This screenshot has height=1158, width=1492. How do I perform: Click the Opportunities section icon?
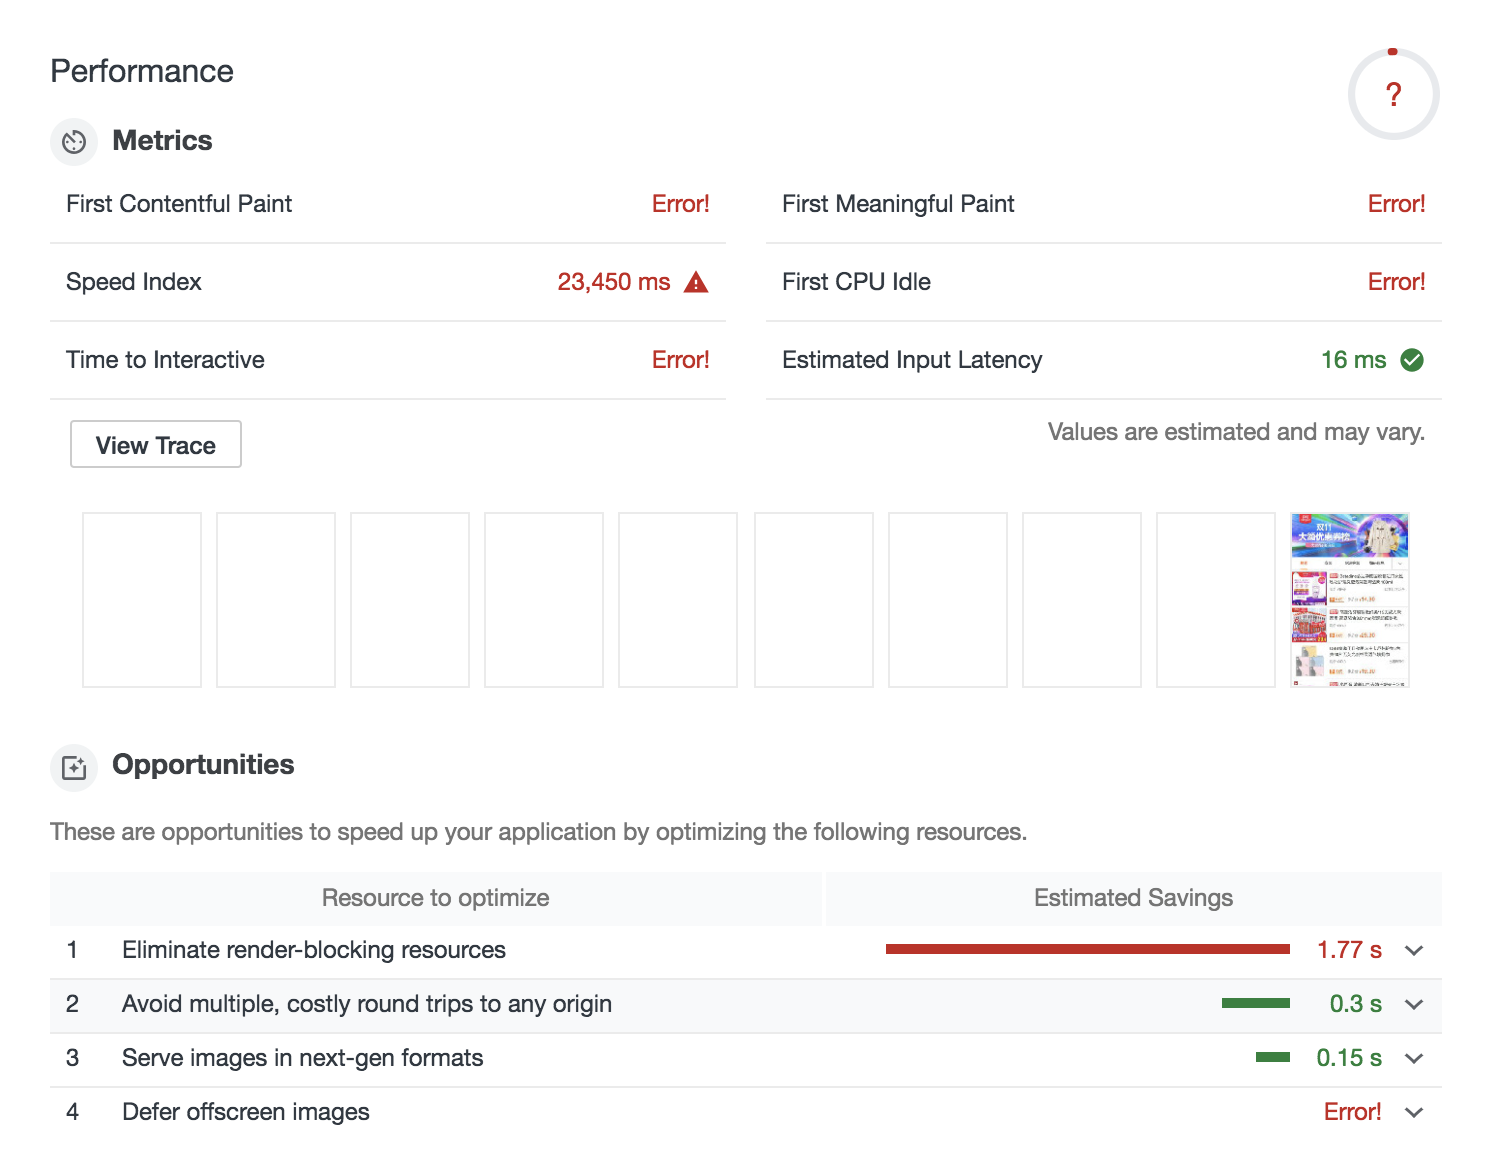pyautogui.click(x=74, y=767)
